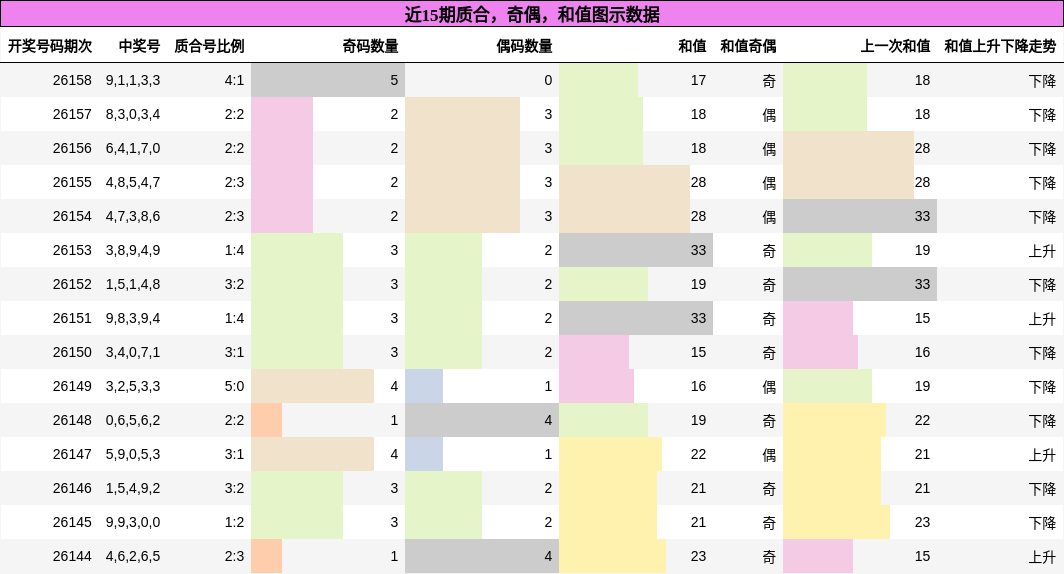Click the 奇码数量 column header
The image size is (1064, 574).
[x=370, y=46]
